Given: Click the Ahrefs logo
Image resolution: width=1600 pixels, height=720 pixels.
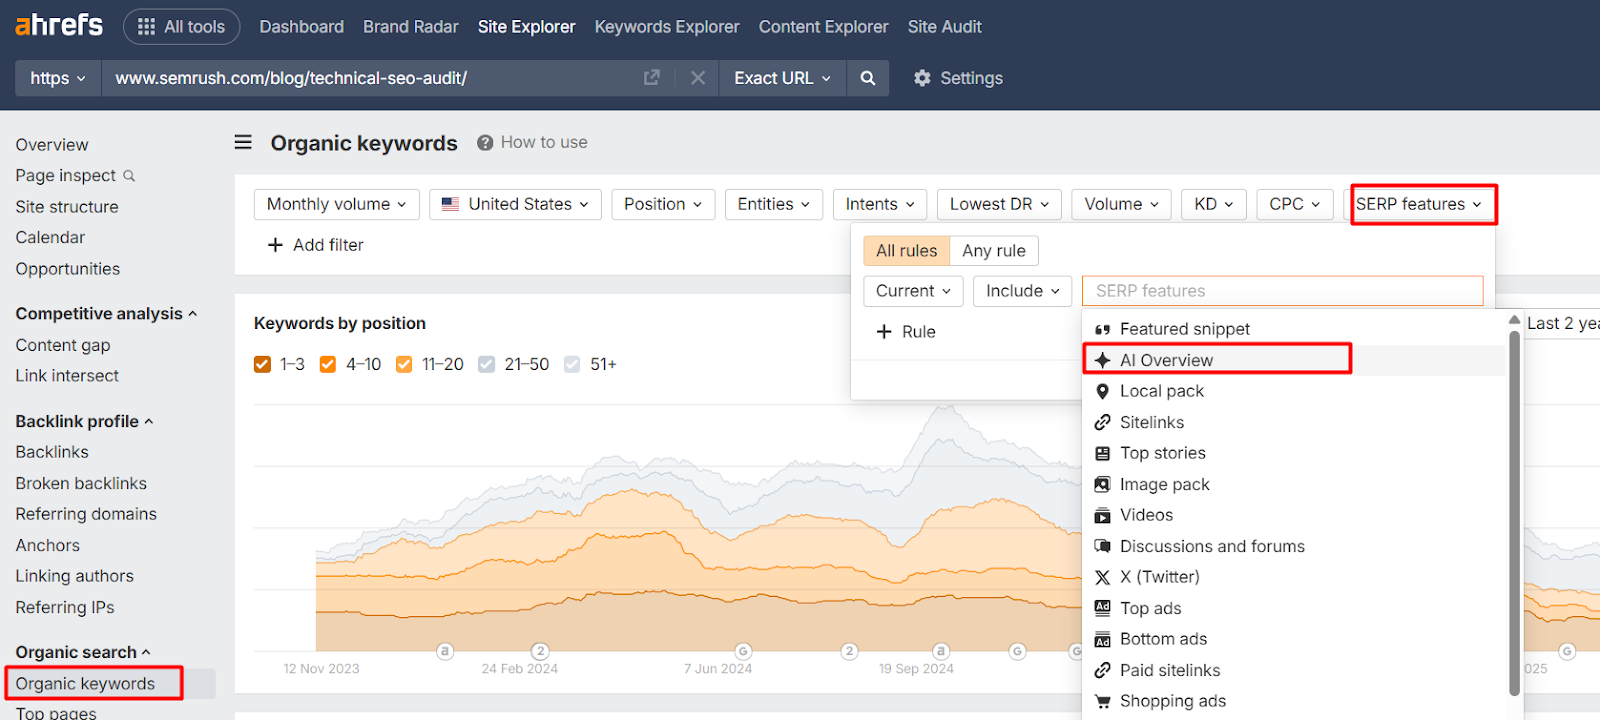Looking at the screenshot, I should [x=59, y=25].
